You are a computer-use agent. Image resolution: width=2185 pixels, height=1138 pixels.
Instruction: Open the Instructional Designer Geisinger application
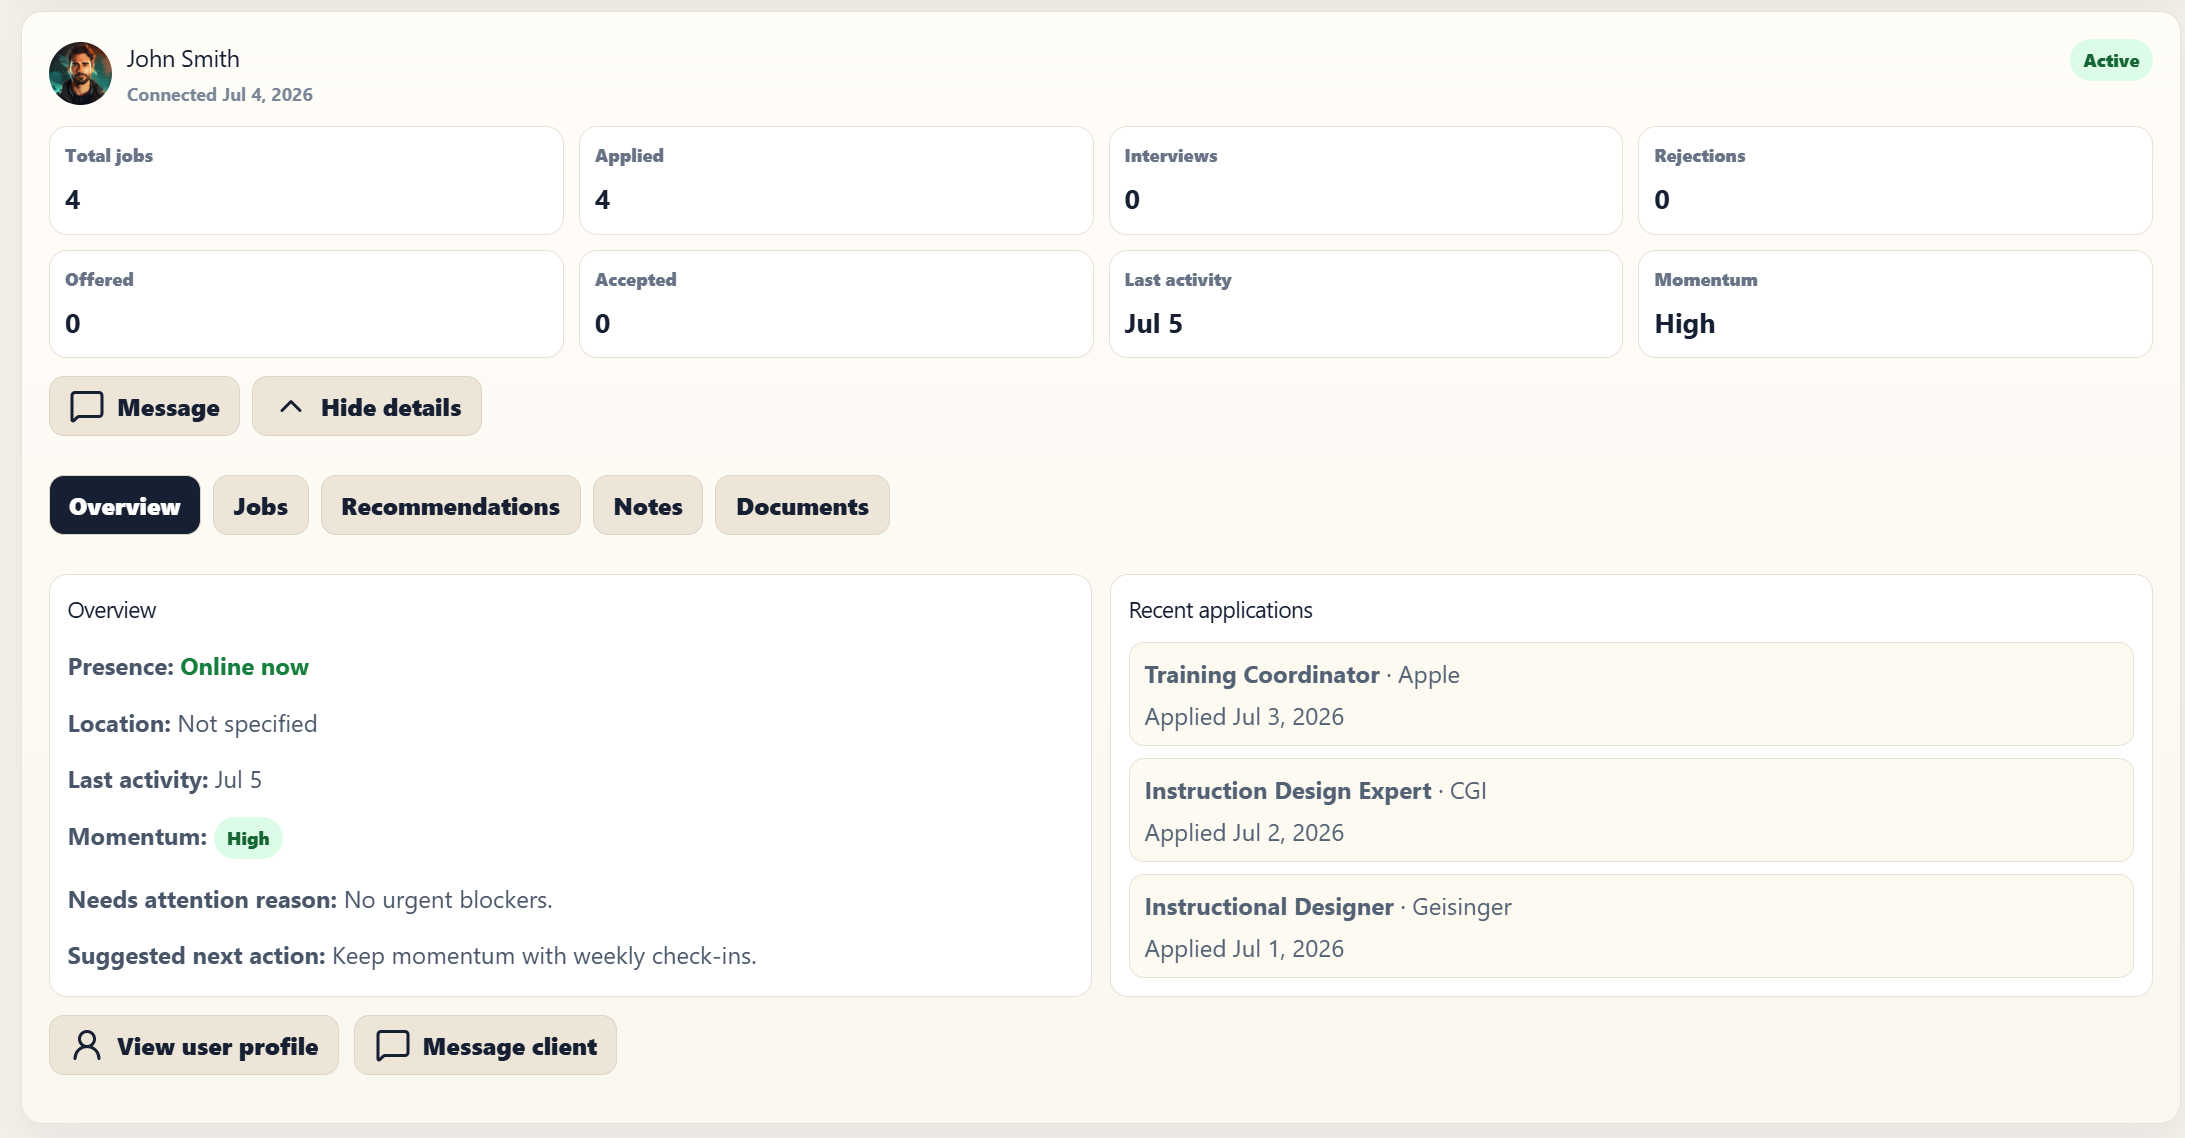pyautogui.click(x=1631, y=927)
